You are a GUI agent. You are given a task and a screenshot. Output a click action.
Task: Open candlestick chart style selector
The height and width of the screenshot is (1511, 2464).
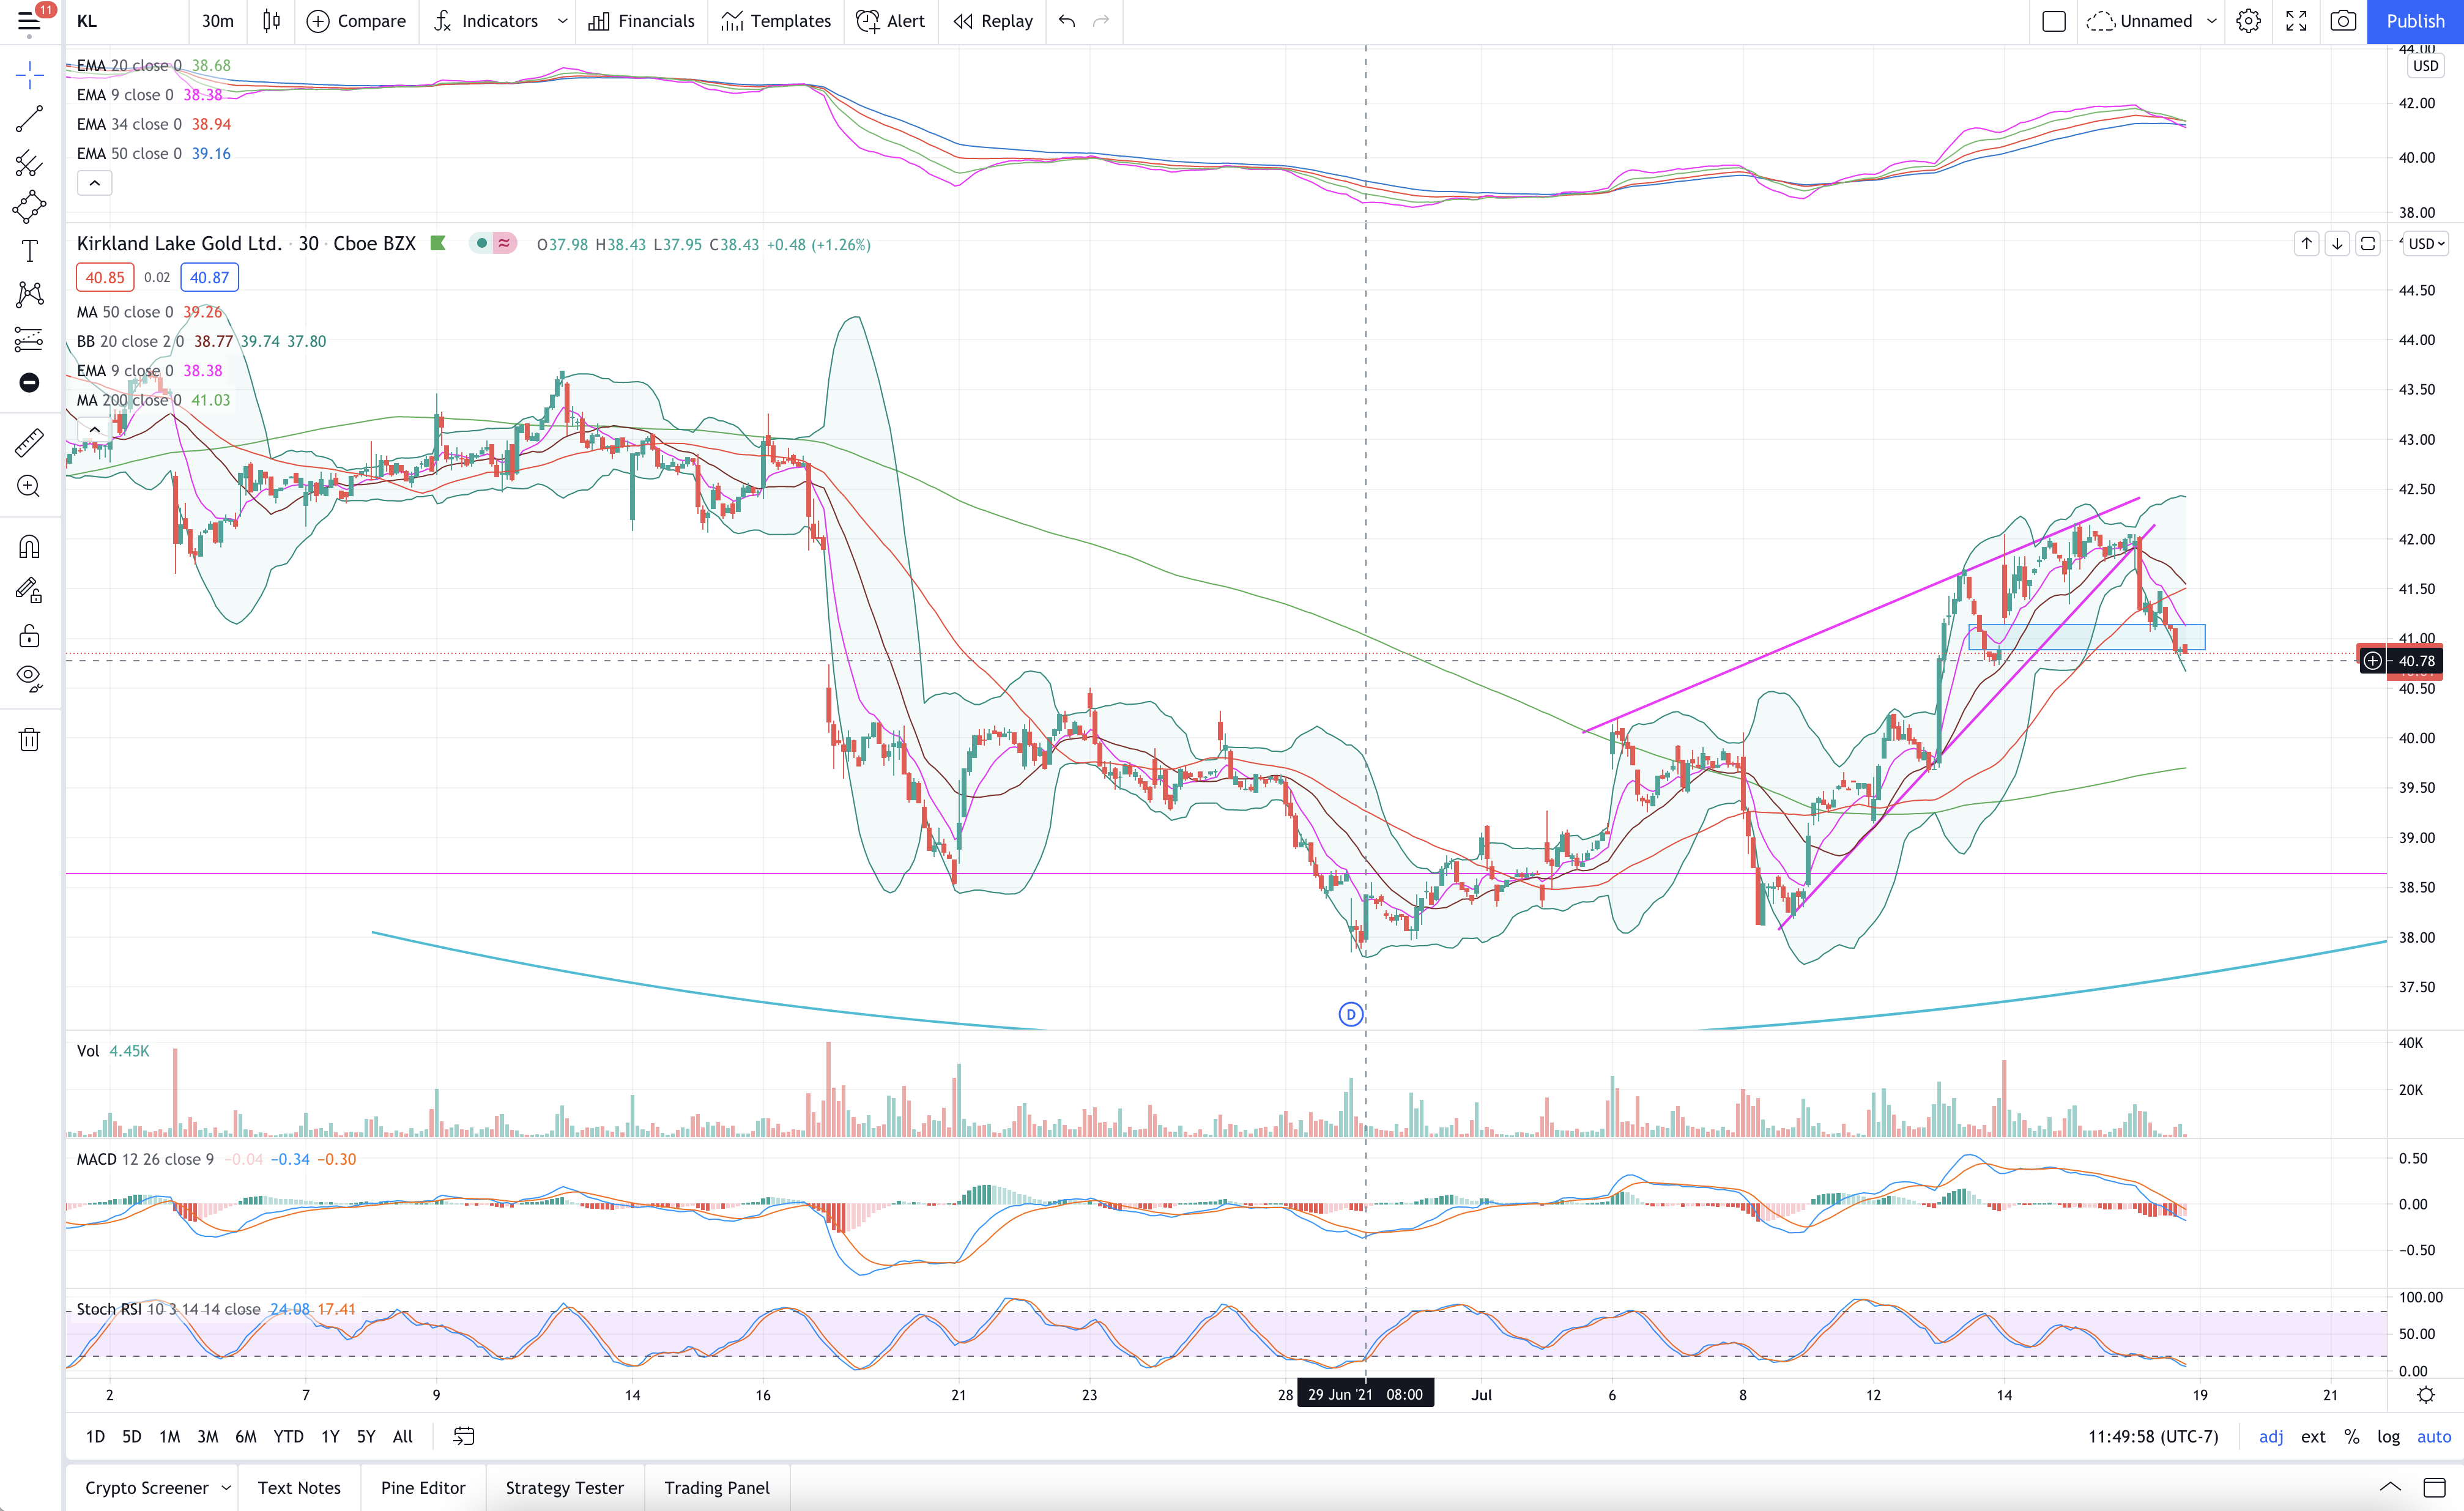[271, 21]
